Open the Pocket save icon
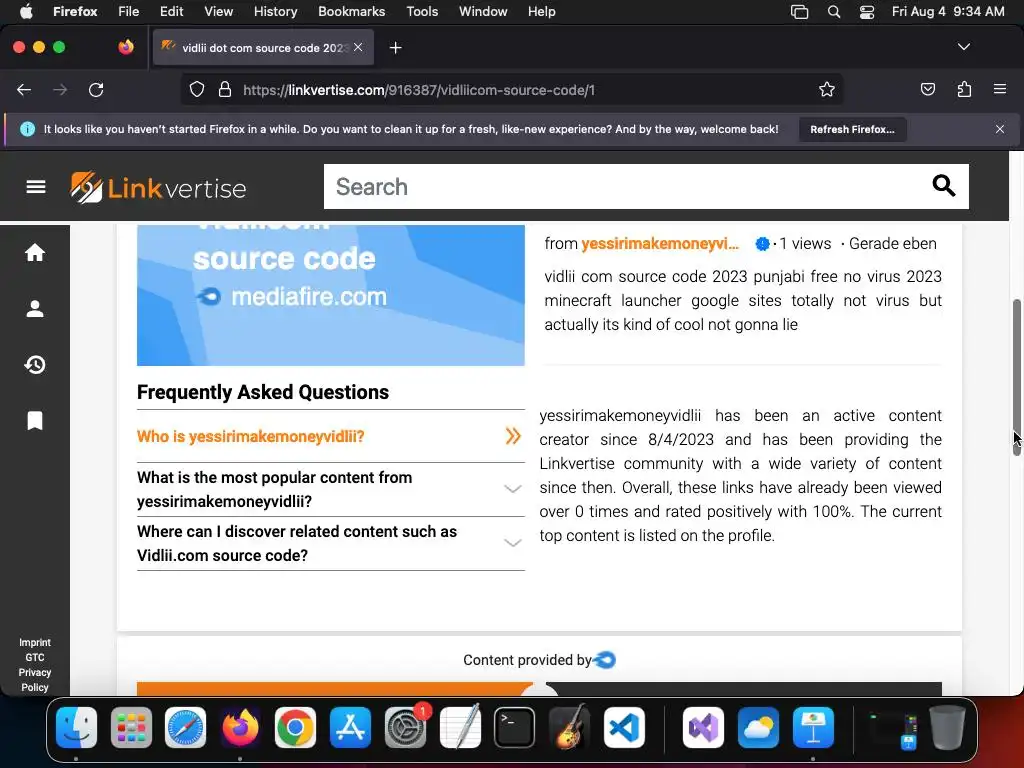The image size is (1024, 768). 927,89
